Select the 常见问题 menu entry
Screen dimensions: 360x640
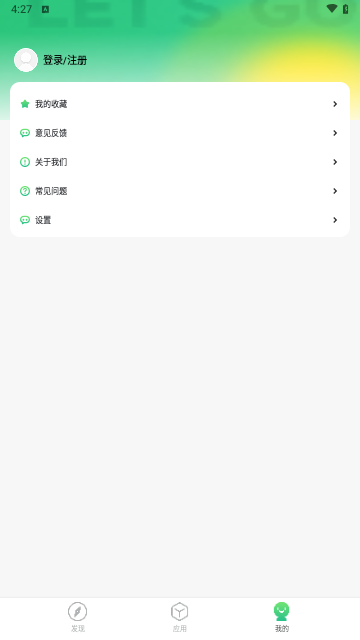[180, 191]
